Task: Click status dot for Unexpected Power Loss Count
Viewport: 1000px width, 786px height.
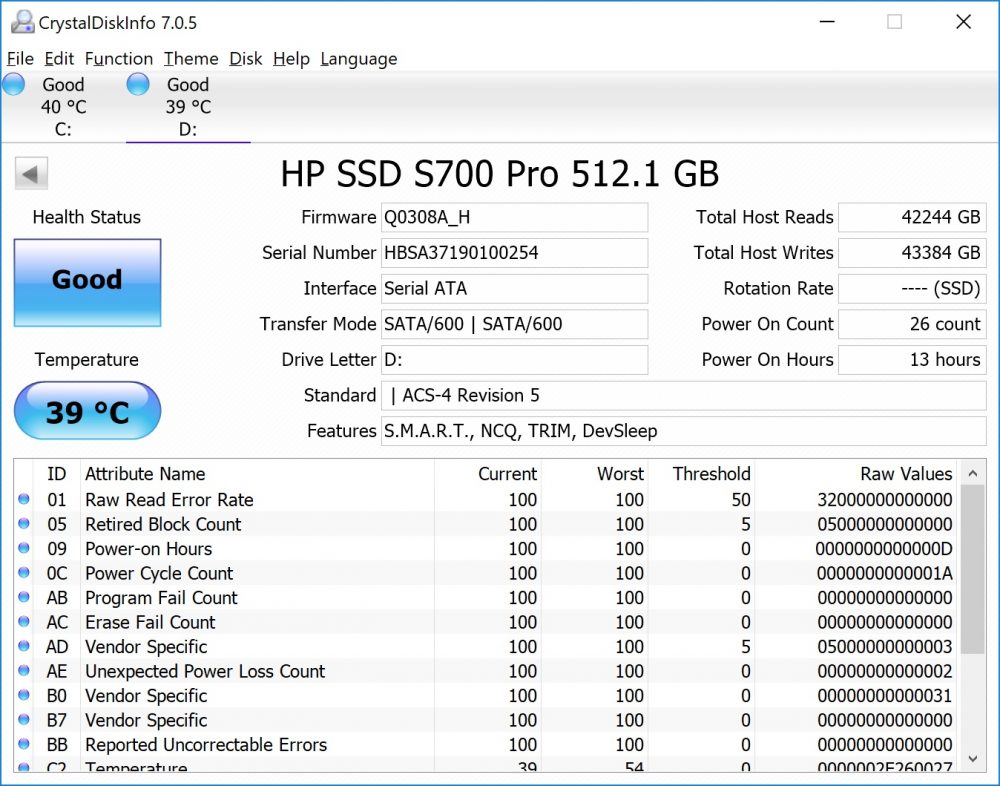Action: point(24,671)
